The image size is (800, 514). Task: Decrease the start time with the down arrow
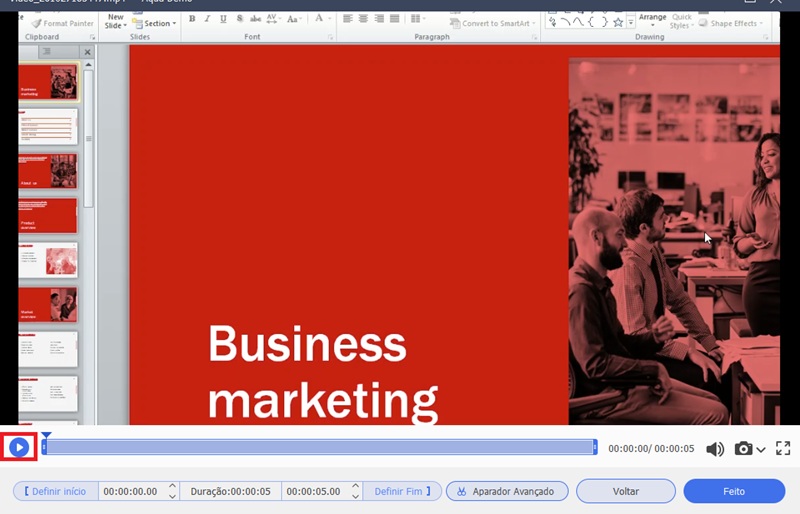click(x=172, y=496)
